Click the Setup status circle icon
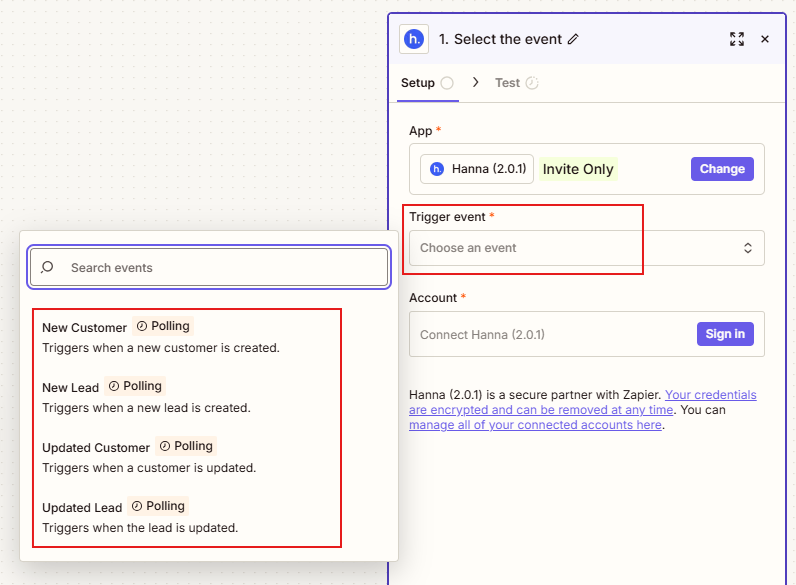Viewport: 796px width, 585px height. pos(447,83)
